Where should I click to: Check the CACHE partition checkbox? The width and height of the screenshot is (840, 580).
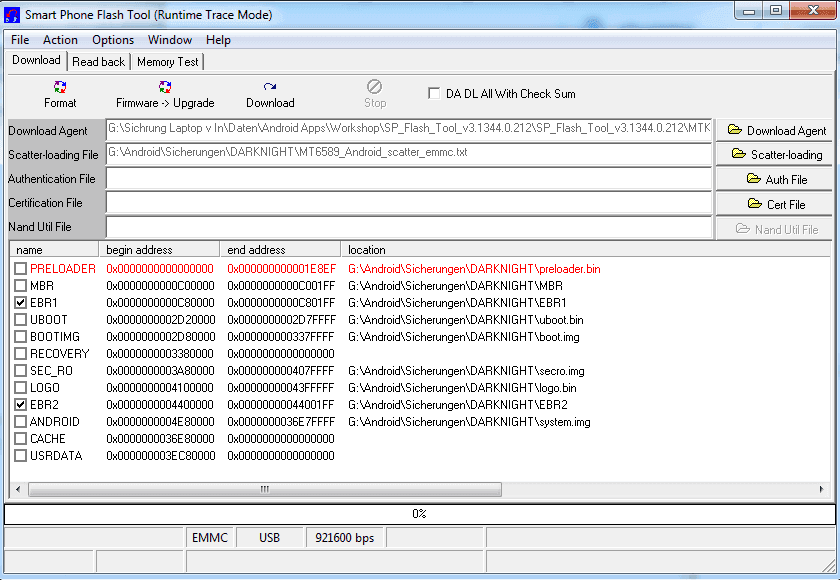(x=20, y=439)
